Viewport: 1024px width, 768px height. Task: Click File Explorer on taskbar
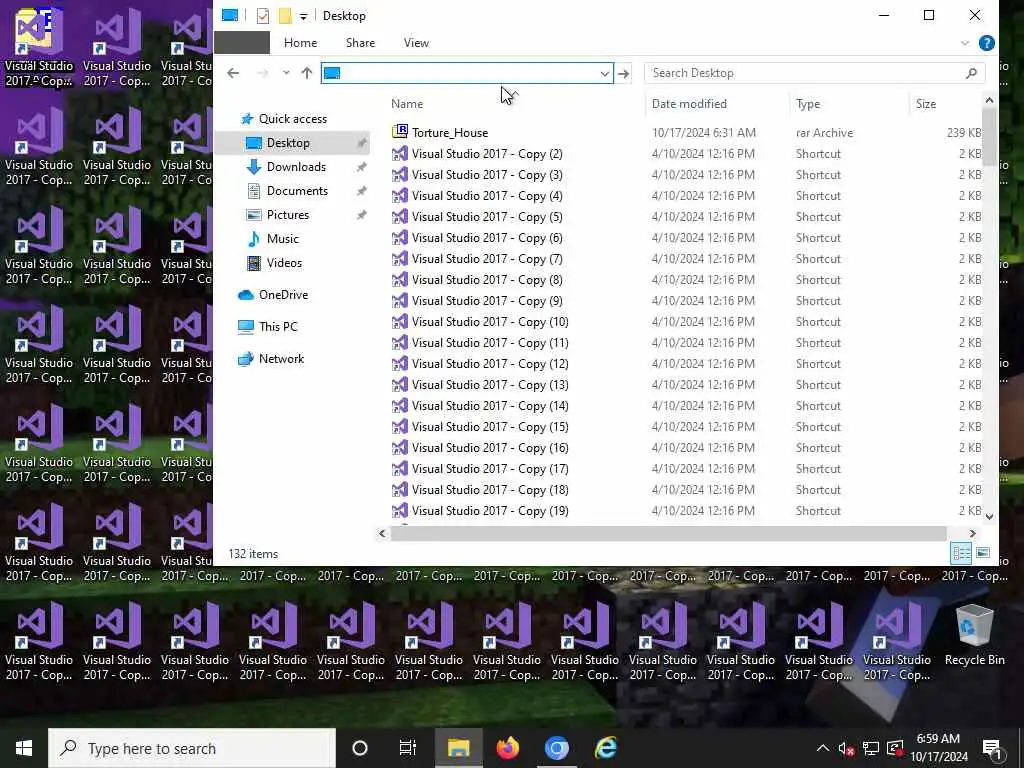click(458, 748)
